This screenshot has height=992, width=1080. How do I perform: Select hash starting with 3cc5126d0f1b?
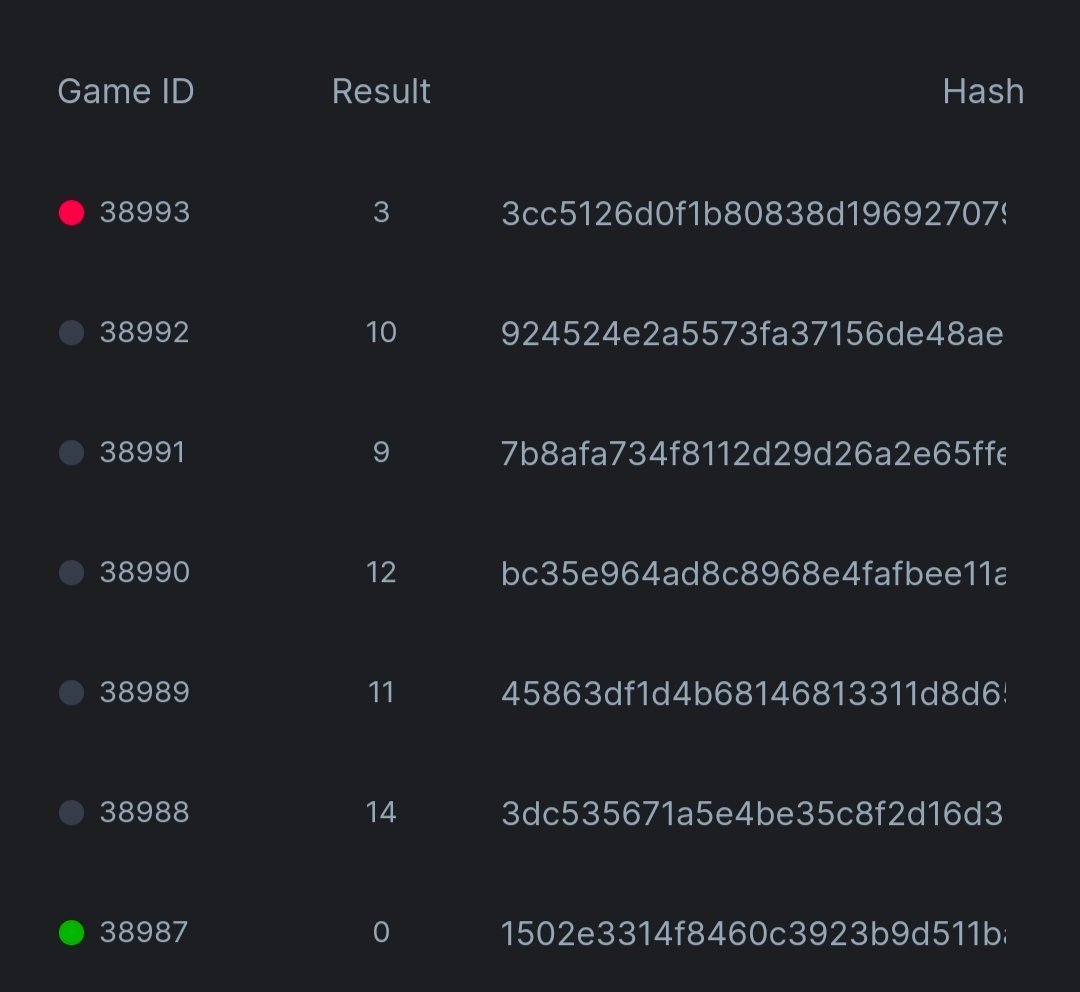753,212
